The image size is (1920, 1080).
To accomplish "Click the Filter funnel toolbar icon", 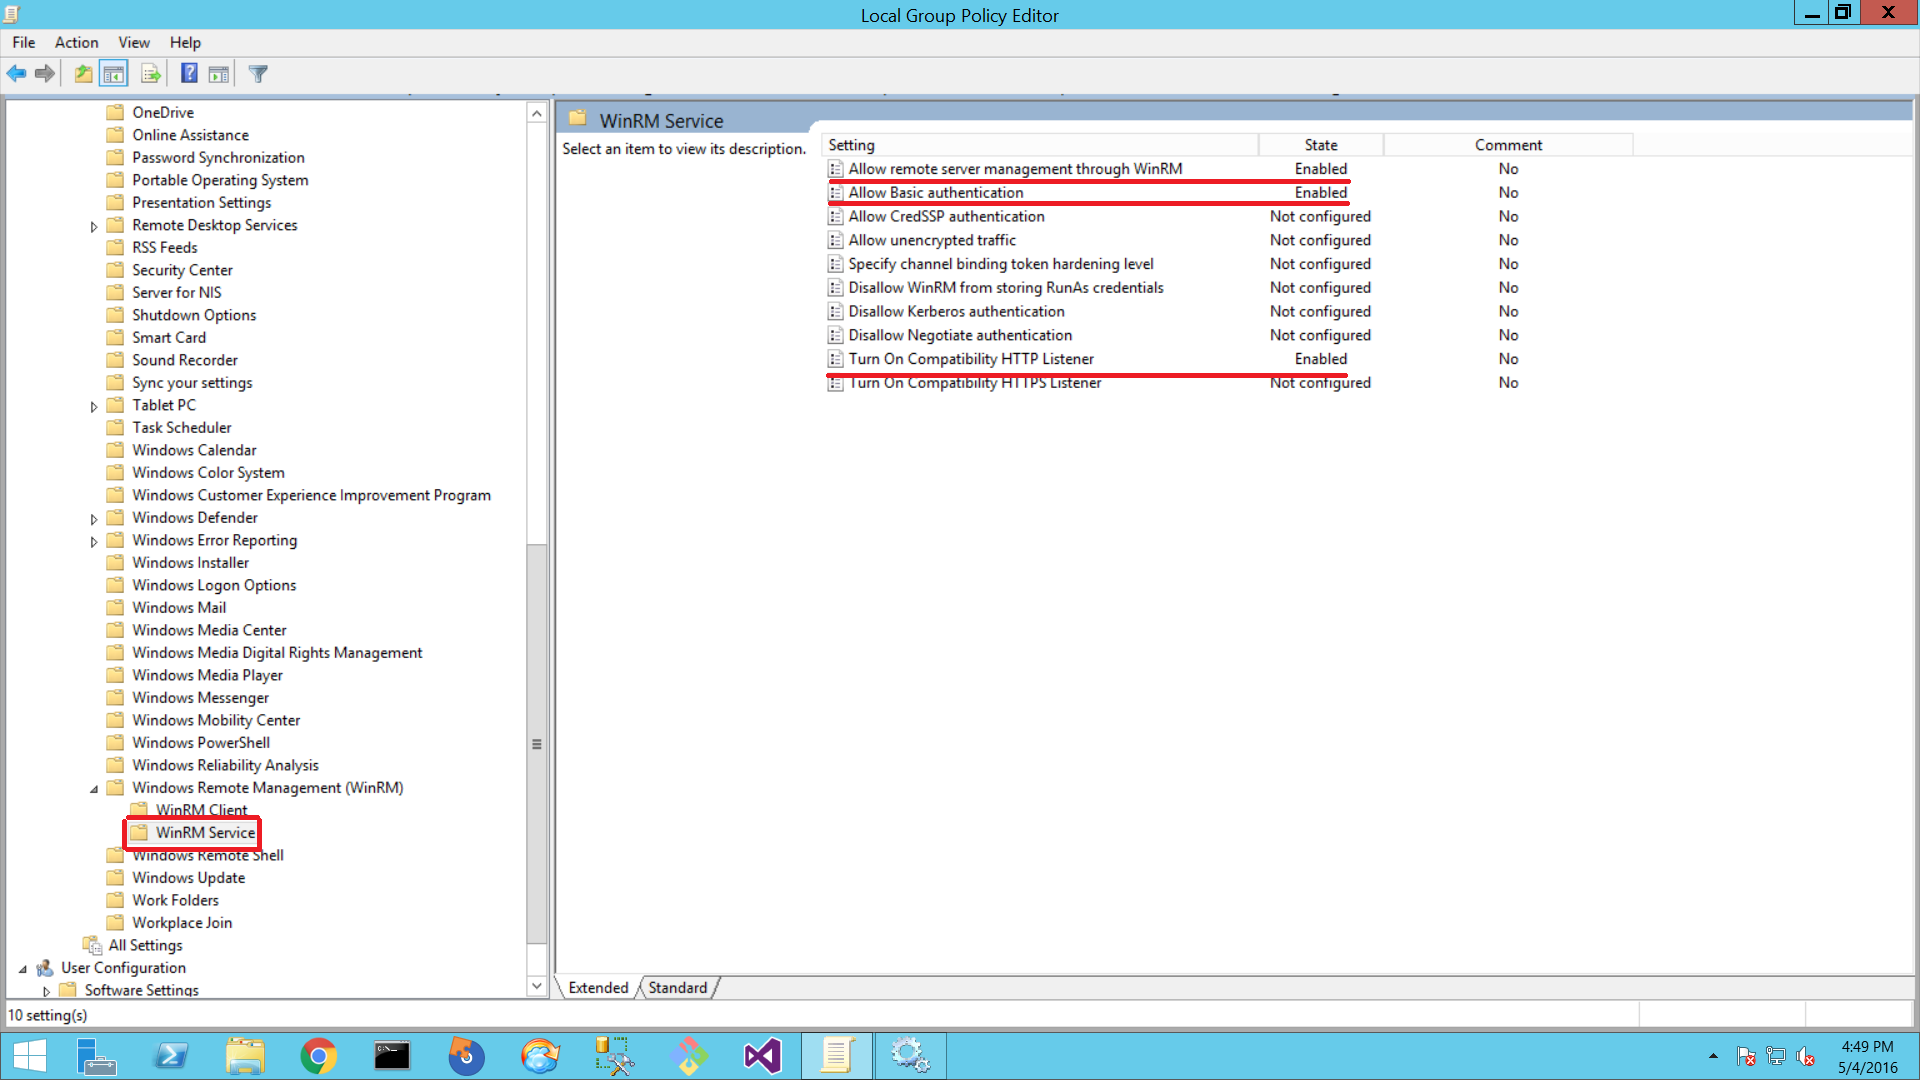I will pos(258,73).
